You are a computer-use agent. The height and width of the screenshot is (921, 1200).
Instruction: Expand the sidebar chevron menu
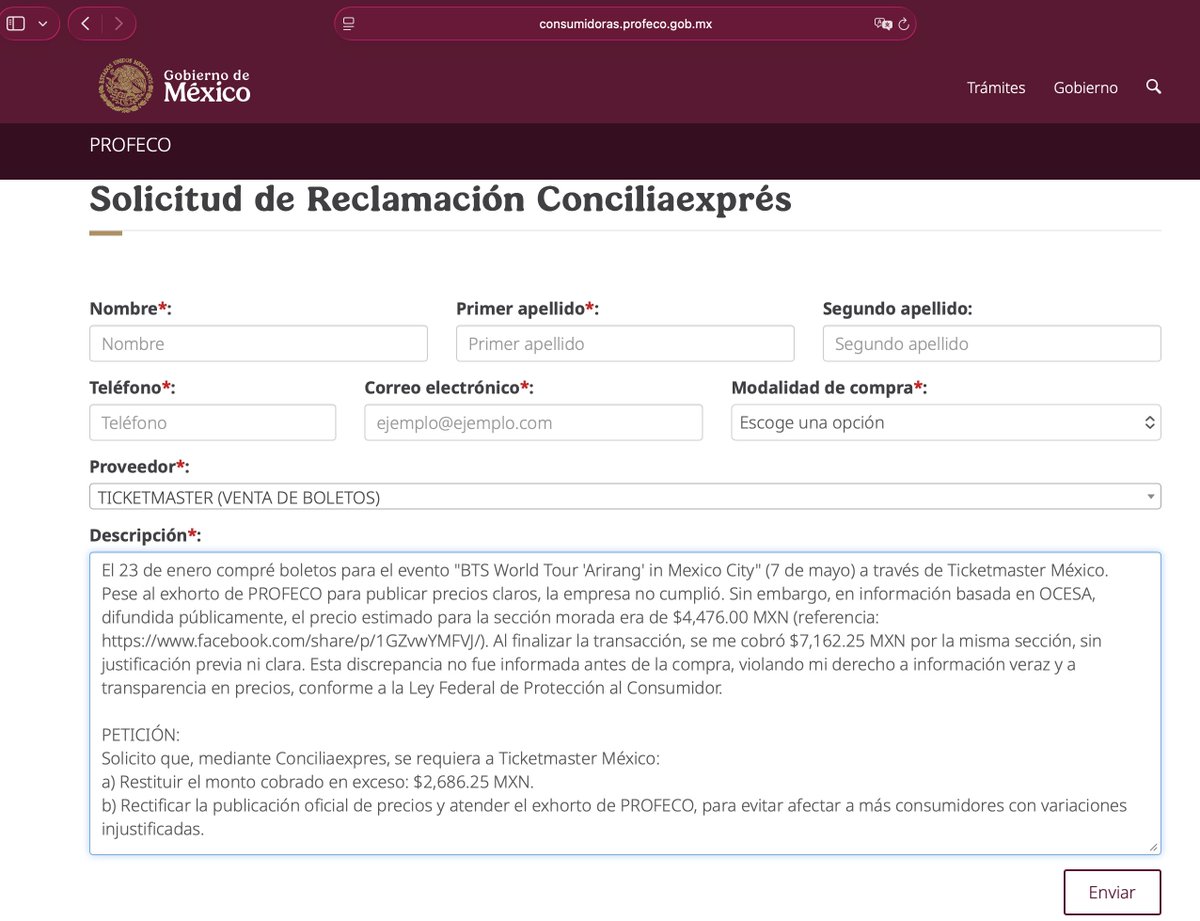(x=40, y=22)
